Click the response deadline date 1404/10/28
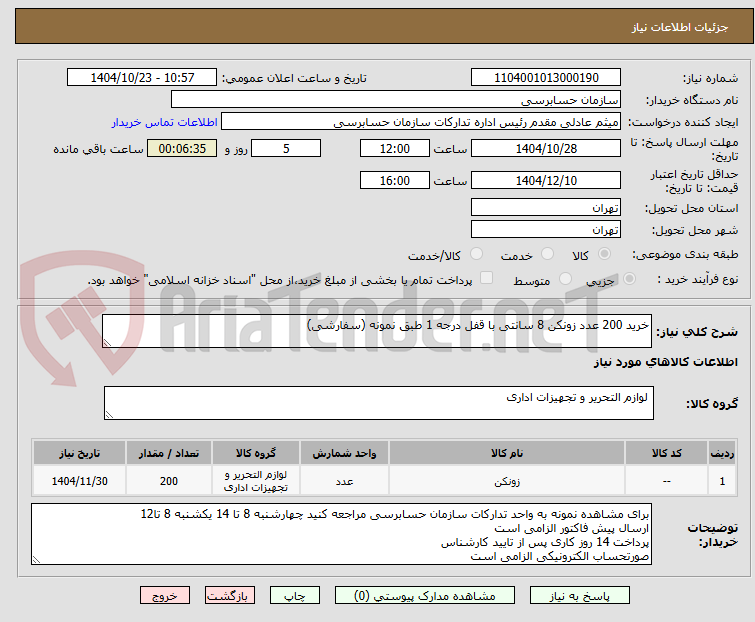Viewport: 755px width, 622px height. pos(546,148)
